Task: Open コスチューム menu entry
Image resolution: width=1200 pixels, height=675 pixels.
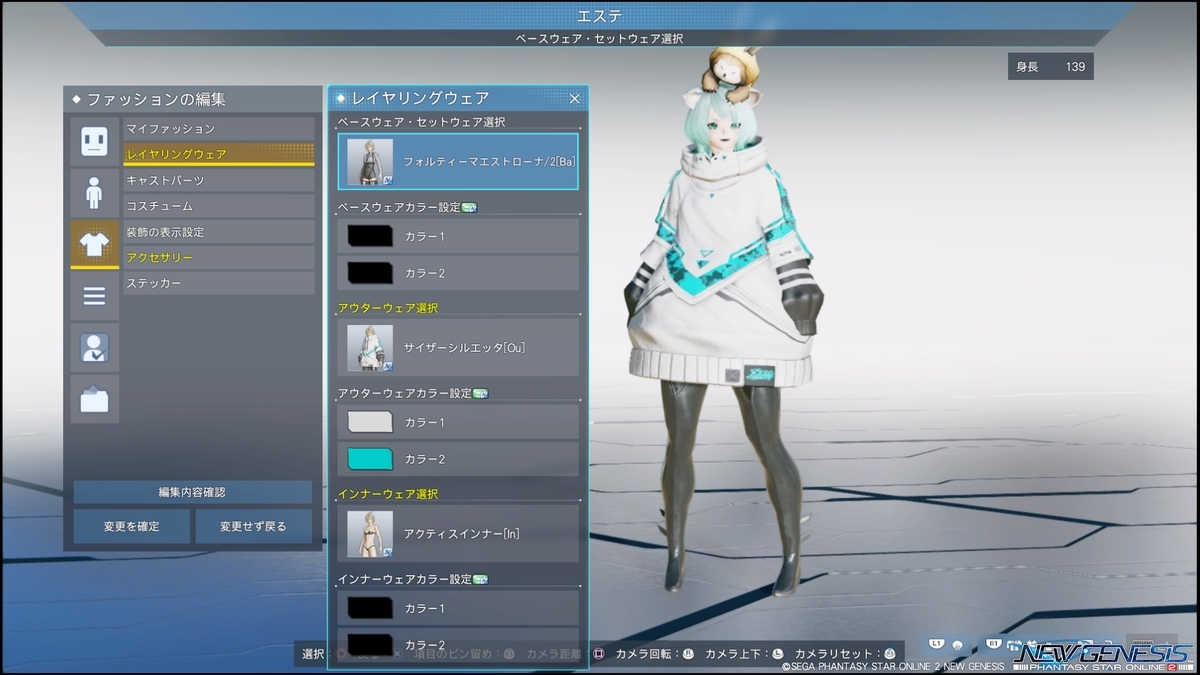Action: 219,206
